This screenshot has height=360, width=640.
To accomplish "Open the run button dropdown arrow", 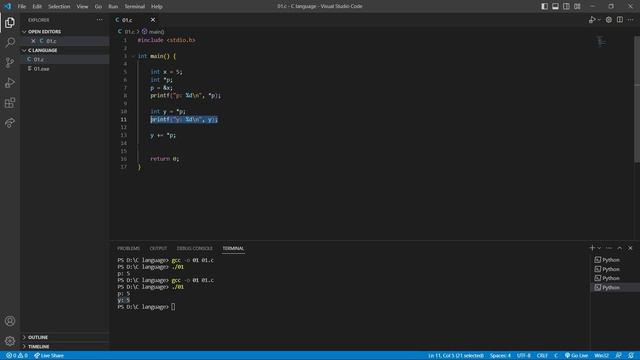I will 599,20.
